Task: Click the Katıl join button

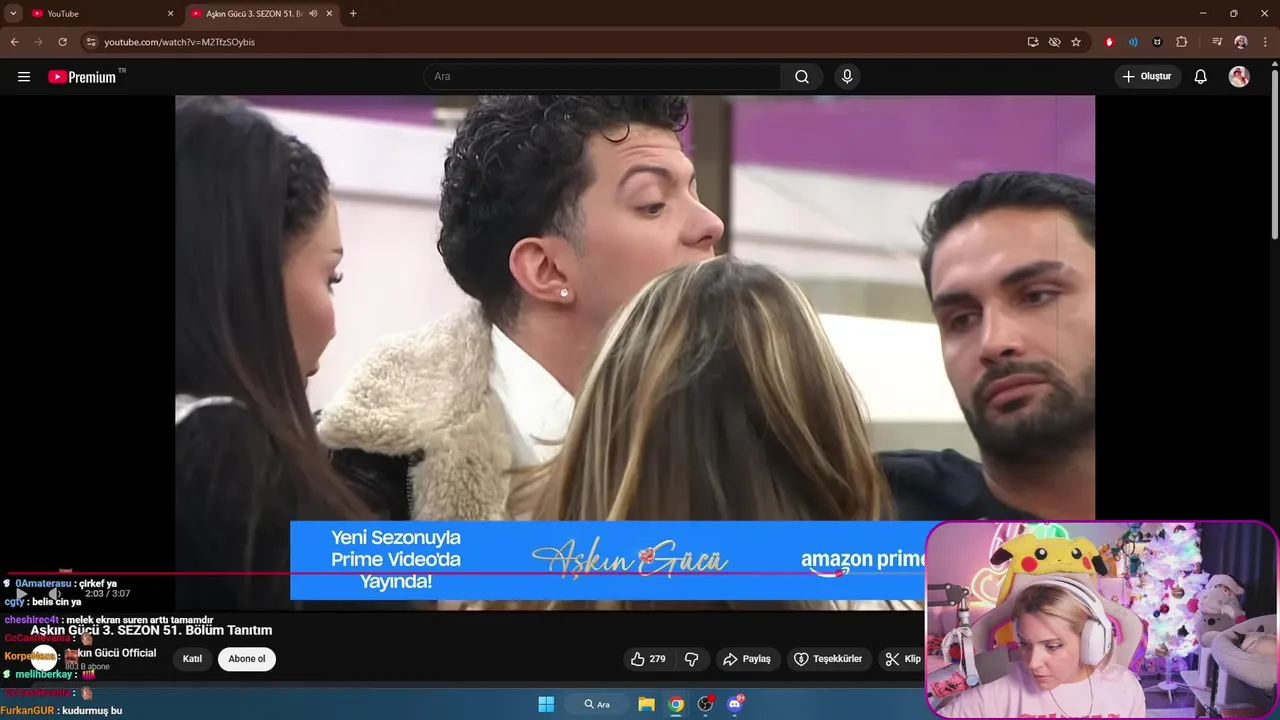Action: coord(192,659)
